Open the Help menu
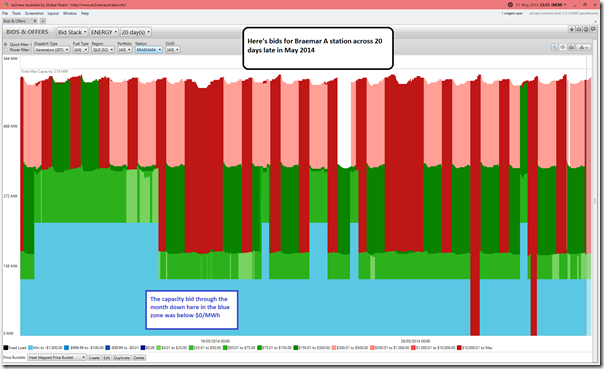Screen dimensions: 604x369 tap(85, 13)
